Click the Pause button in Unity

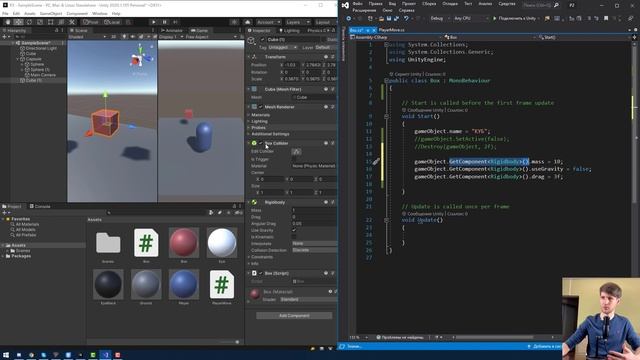[164, 22]
